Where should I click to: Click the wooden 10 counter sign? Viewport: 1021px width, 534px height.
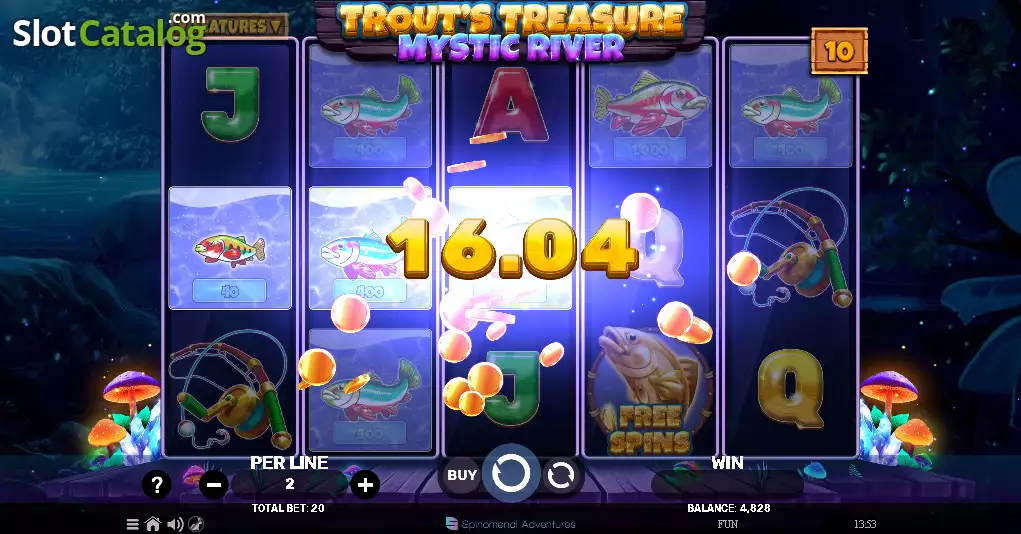(x=839, y=51)
